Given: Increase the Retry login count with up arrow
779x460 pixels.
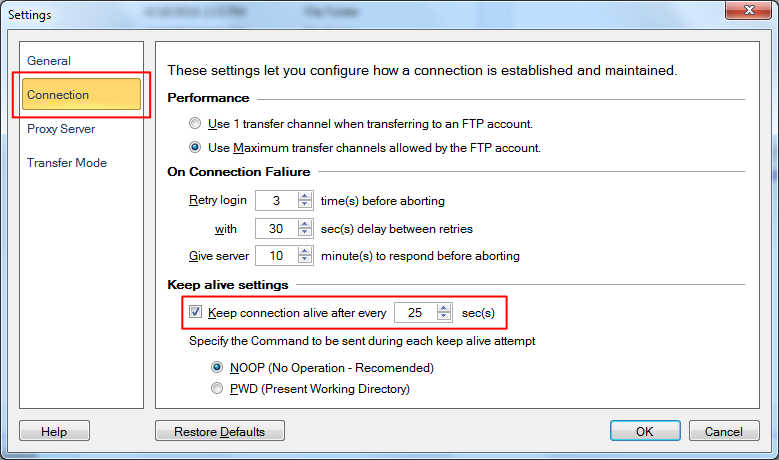Looking at the screenshot, I should pos(305,196).
